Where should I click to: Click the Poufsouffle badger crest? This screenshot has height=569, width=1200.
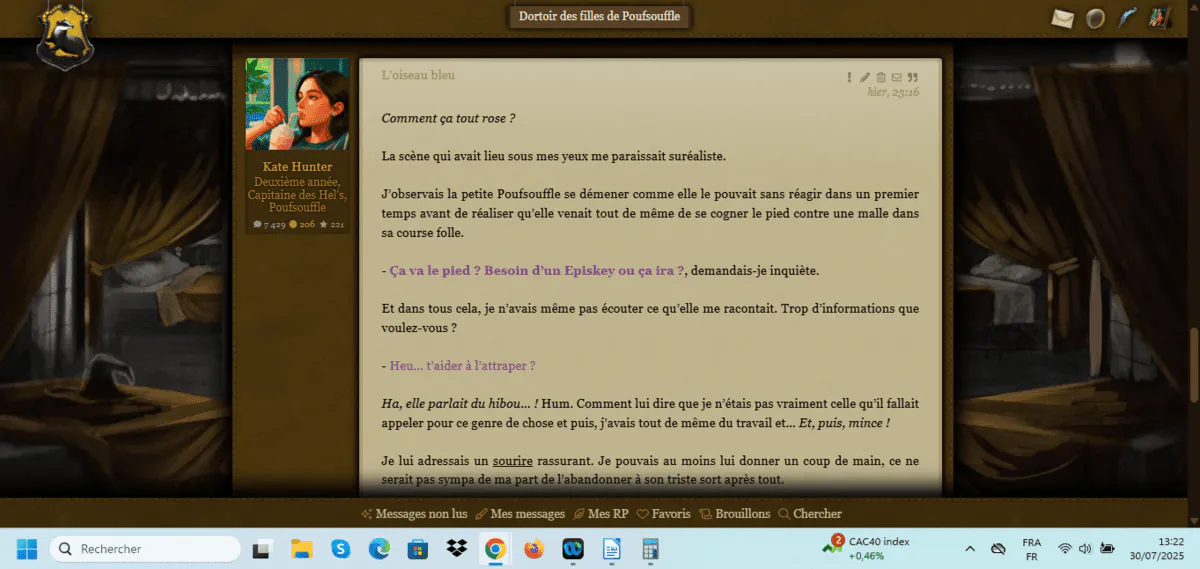[x=65, y=36]
